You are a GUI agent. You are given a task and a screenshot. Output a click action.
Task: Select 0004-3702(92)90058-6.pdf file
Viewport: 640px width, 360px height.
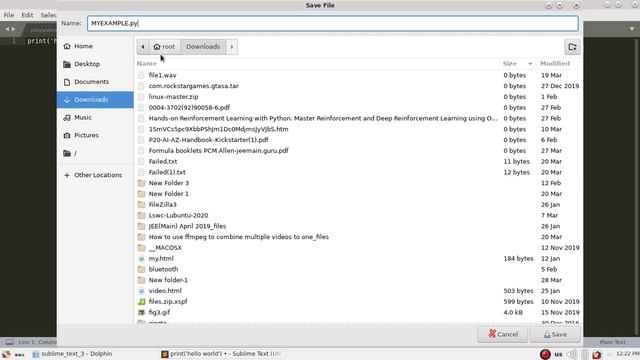click(x=358, y=107)
